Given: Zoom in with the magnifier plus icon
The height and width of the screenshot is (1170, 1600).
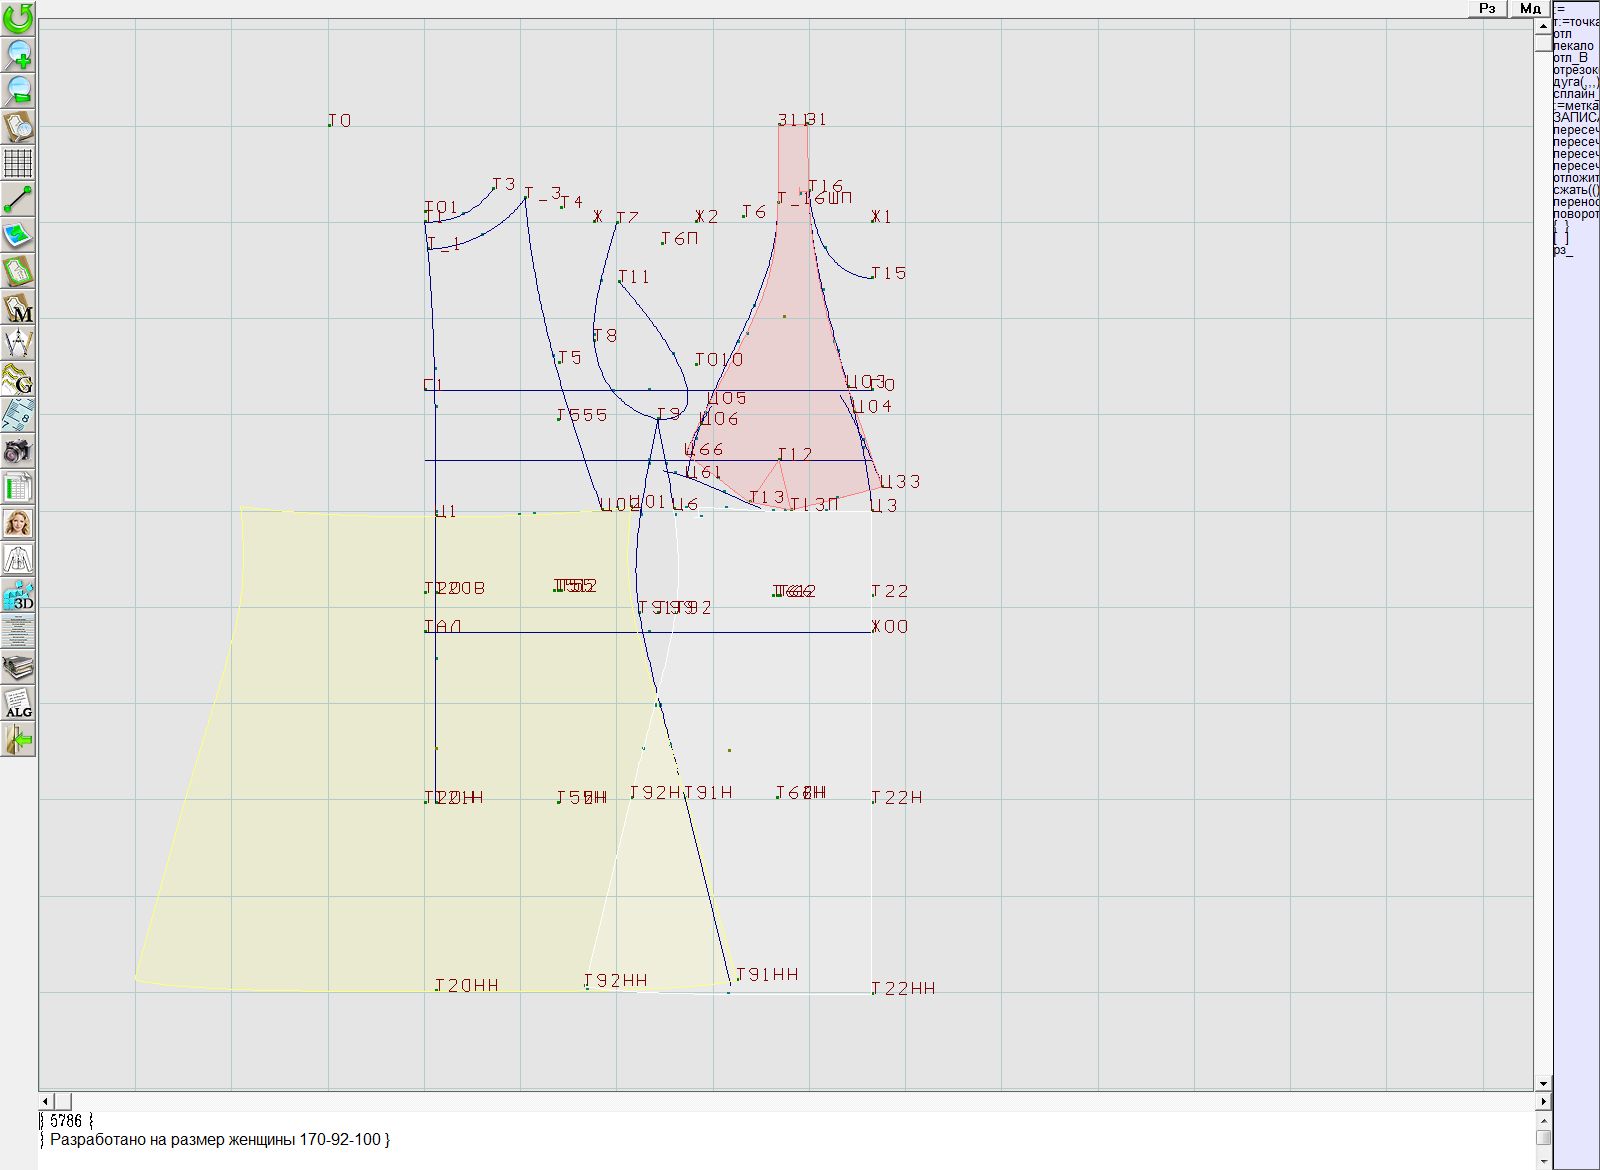Looking at the screenshot, I should click(18, 54).
